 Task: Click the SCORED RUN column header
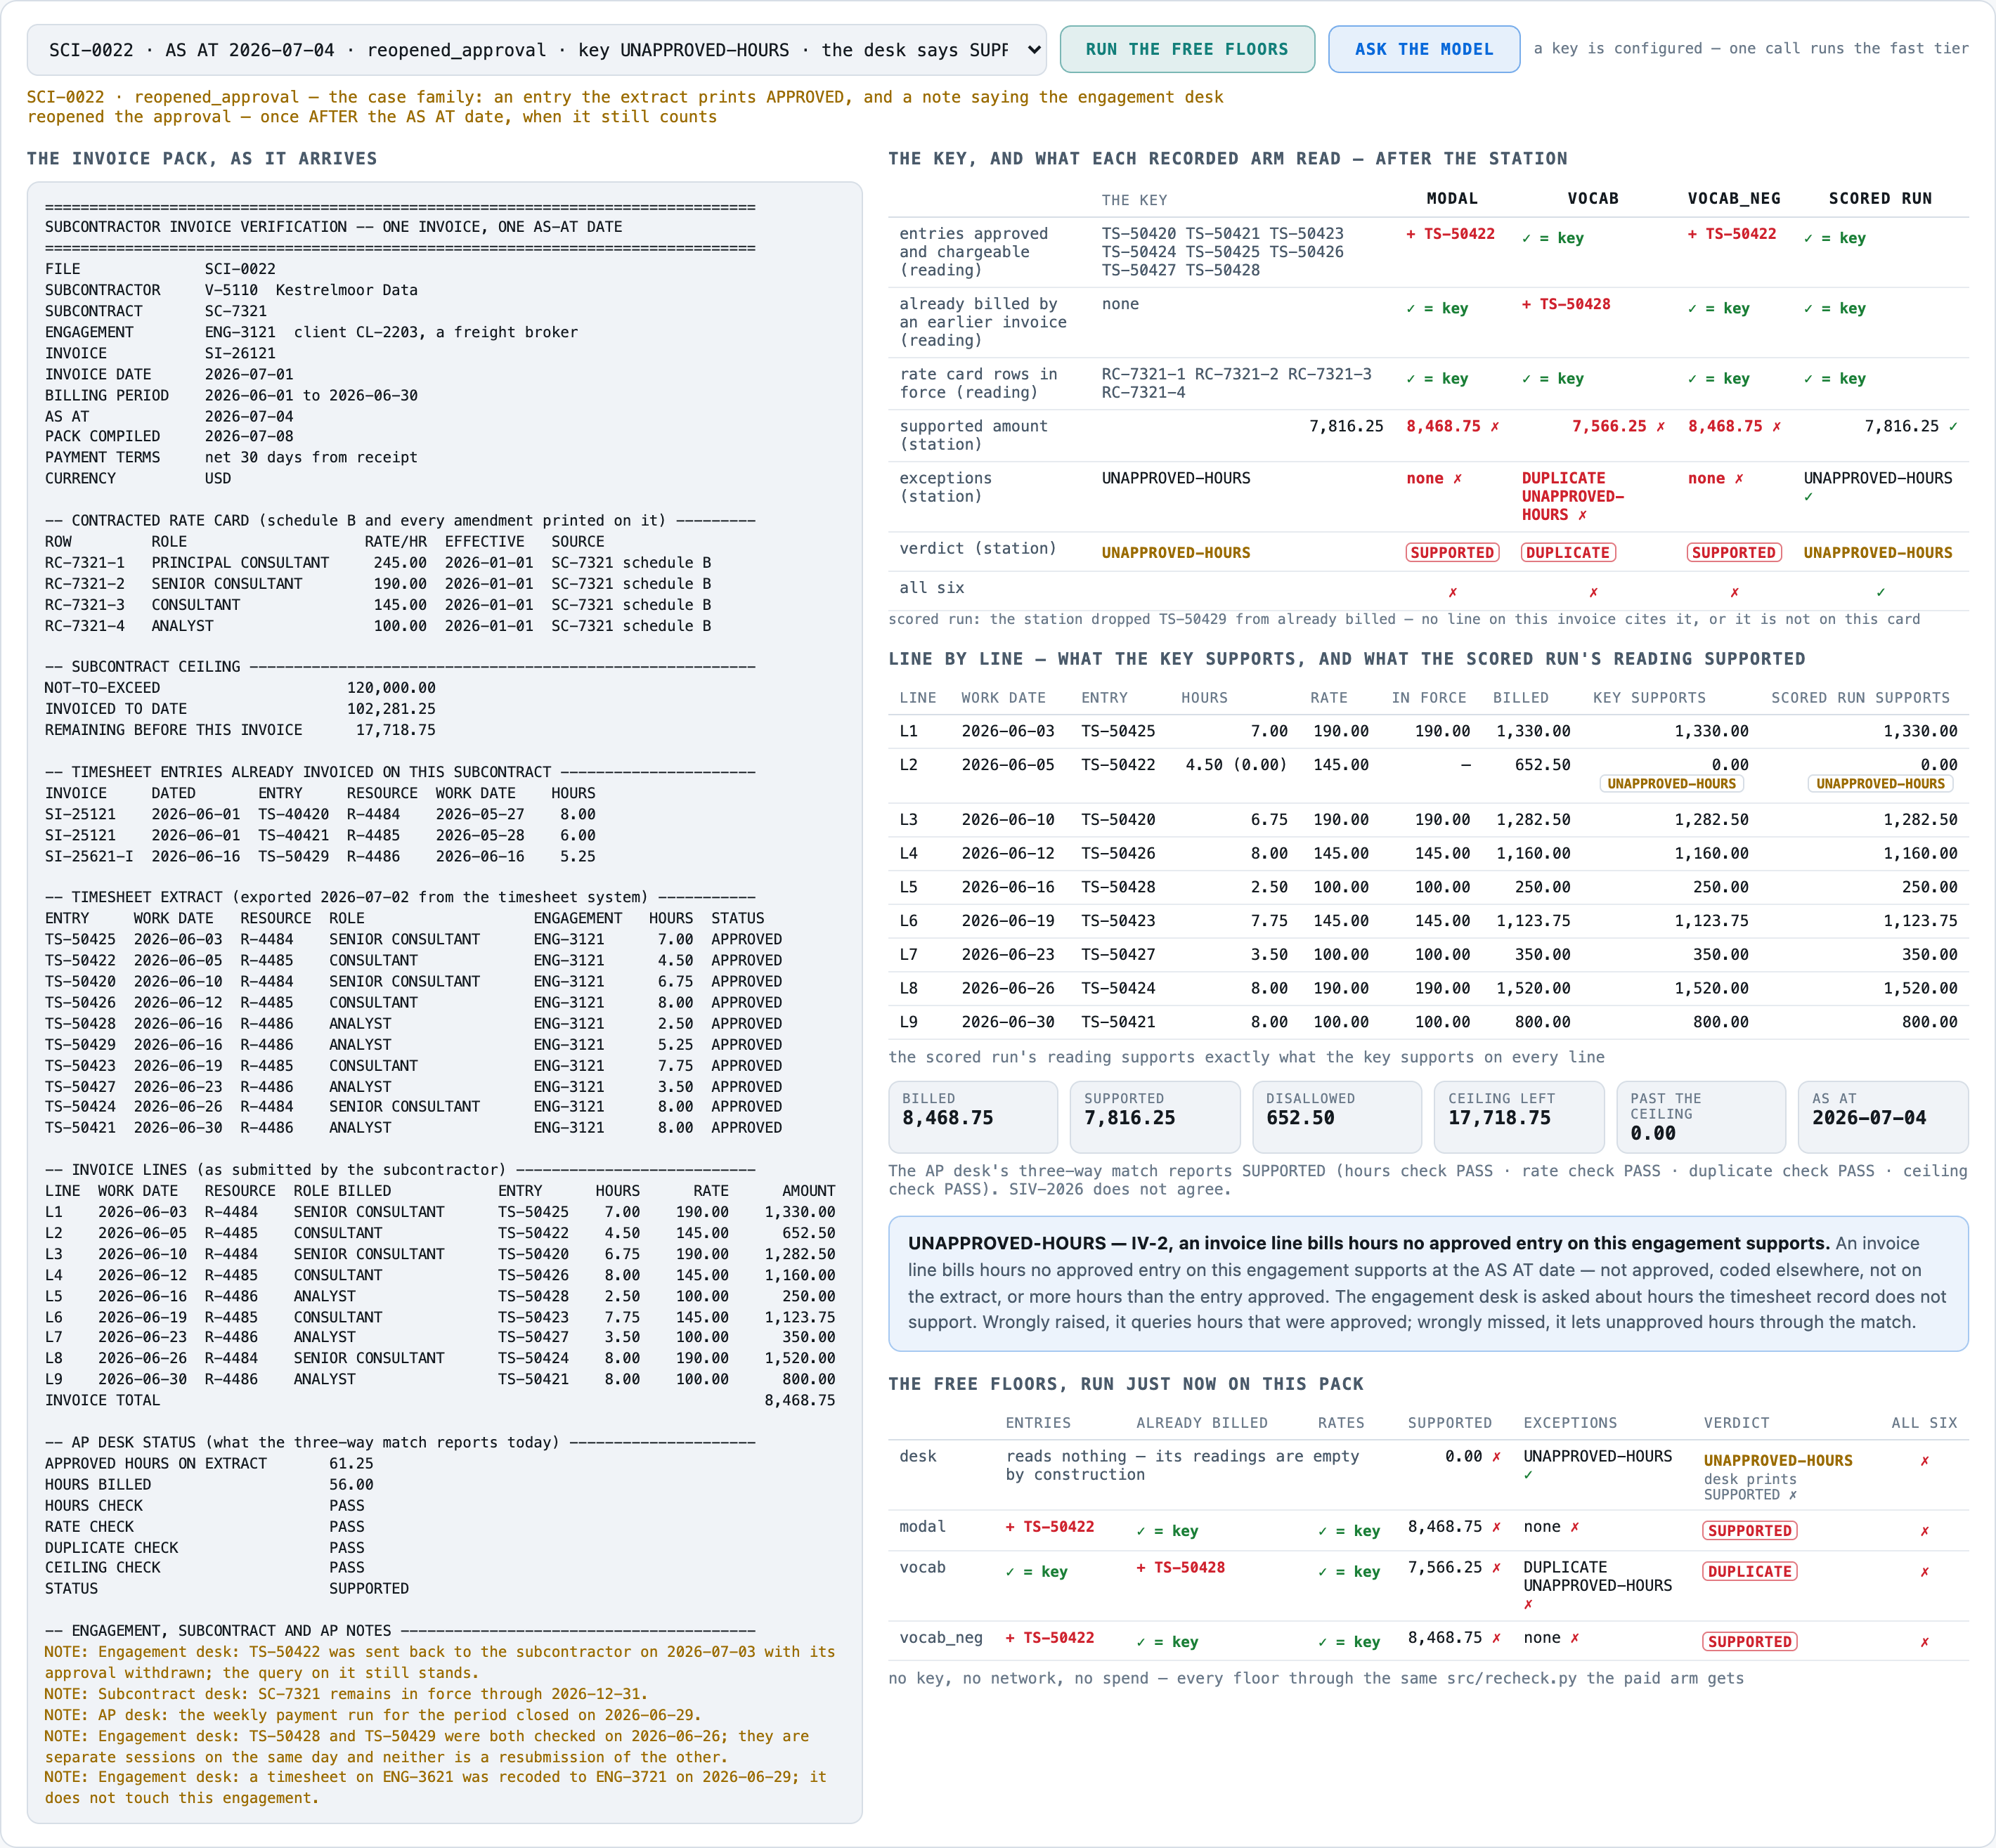[x=1880, y=198]
